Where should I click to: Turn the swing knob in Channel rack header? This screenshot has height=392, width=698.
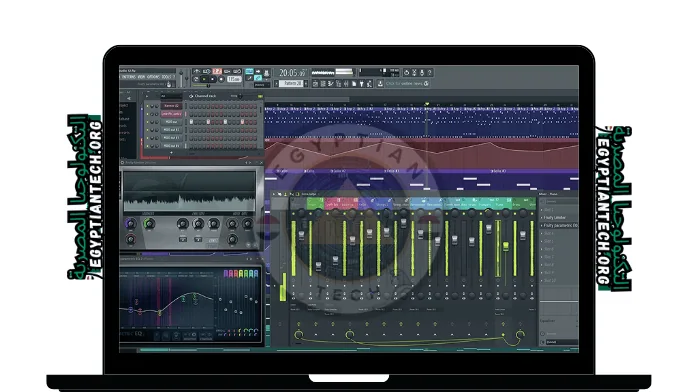click(240, 96)
